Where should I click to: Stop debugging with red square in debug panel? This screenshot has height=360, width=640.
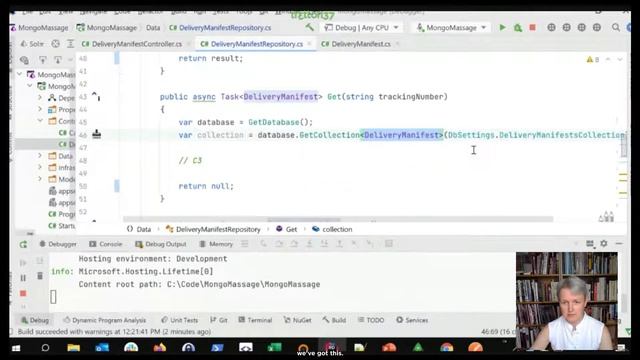click(23, 293)
